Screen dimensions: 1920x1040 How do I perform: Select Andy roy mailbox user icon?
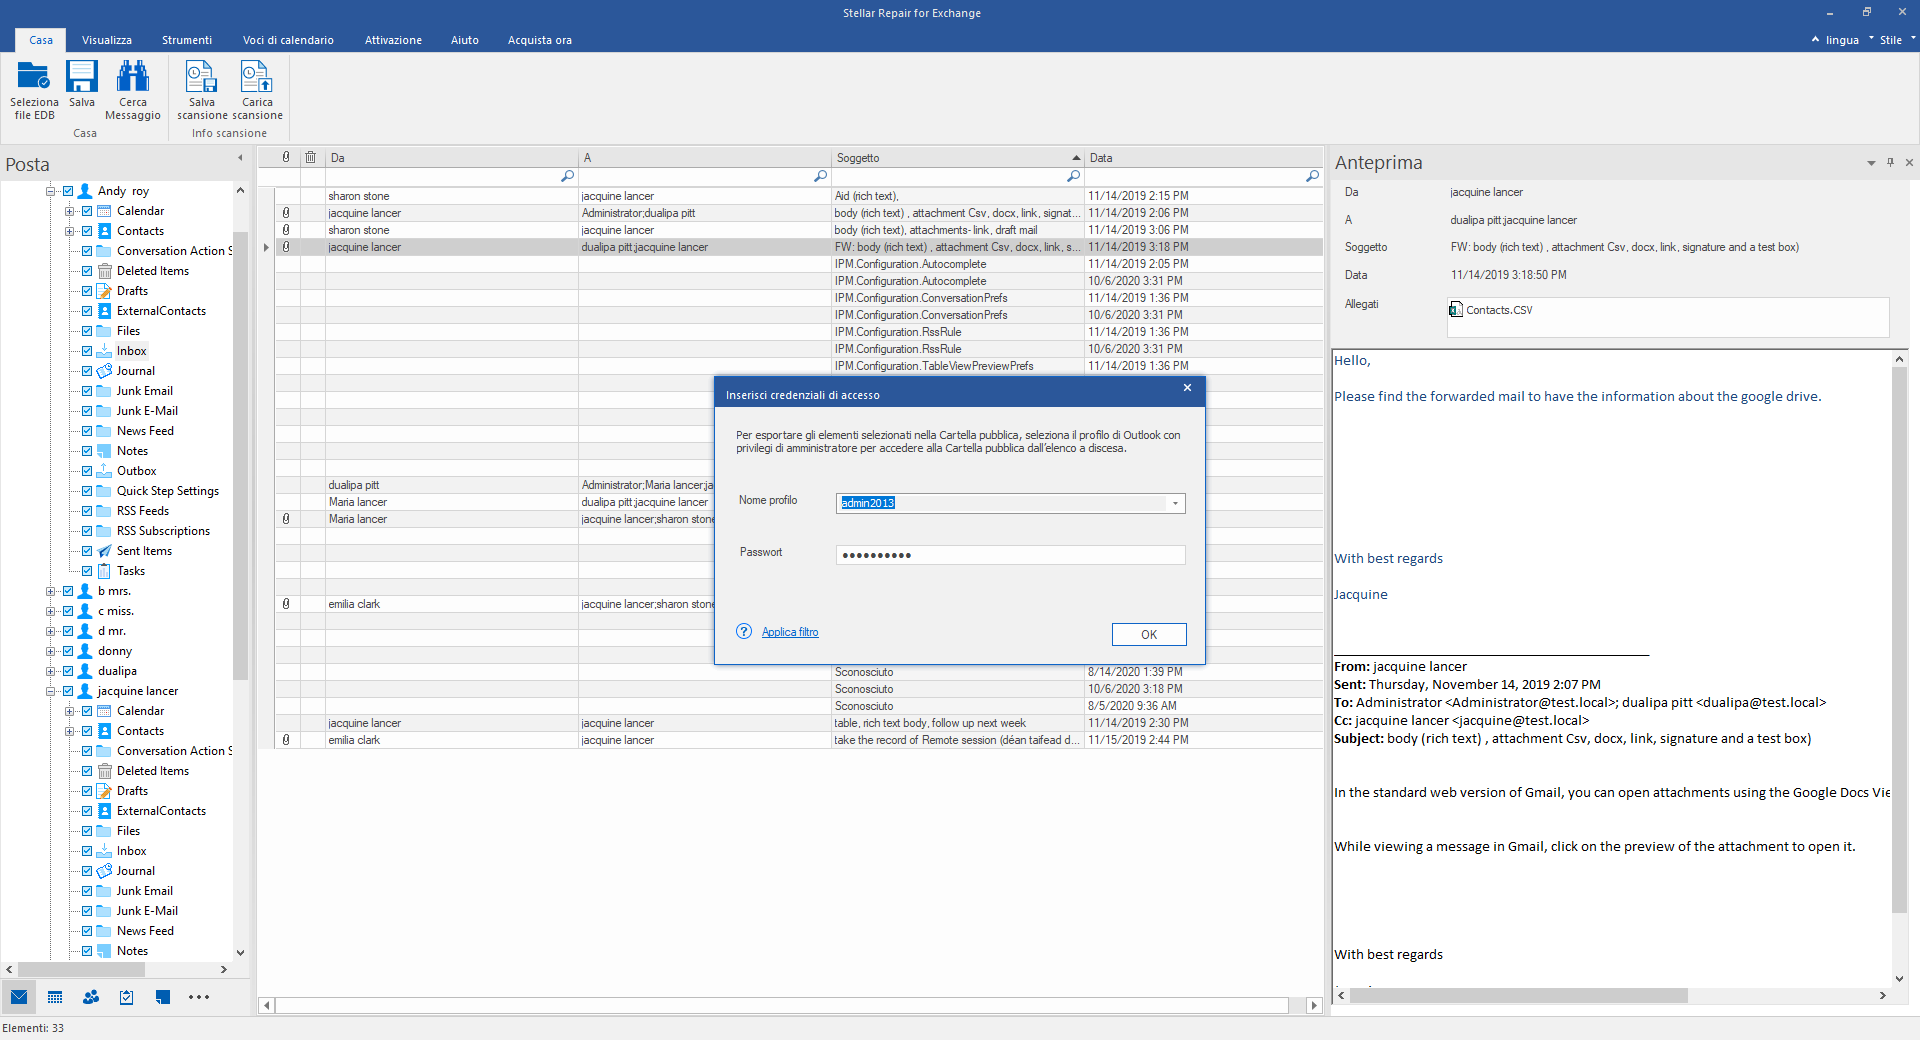85,191
